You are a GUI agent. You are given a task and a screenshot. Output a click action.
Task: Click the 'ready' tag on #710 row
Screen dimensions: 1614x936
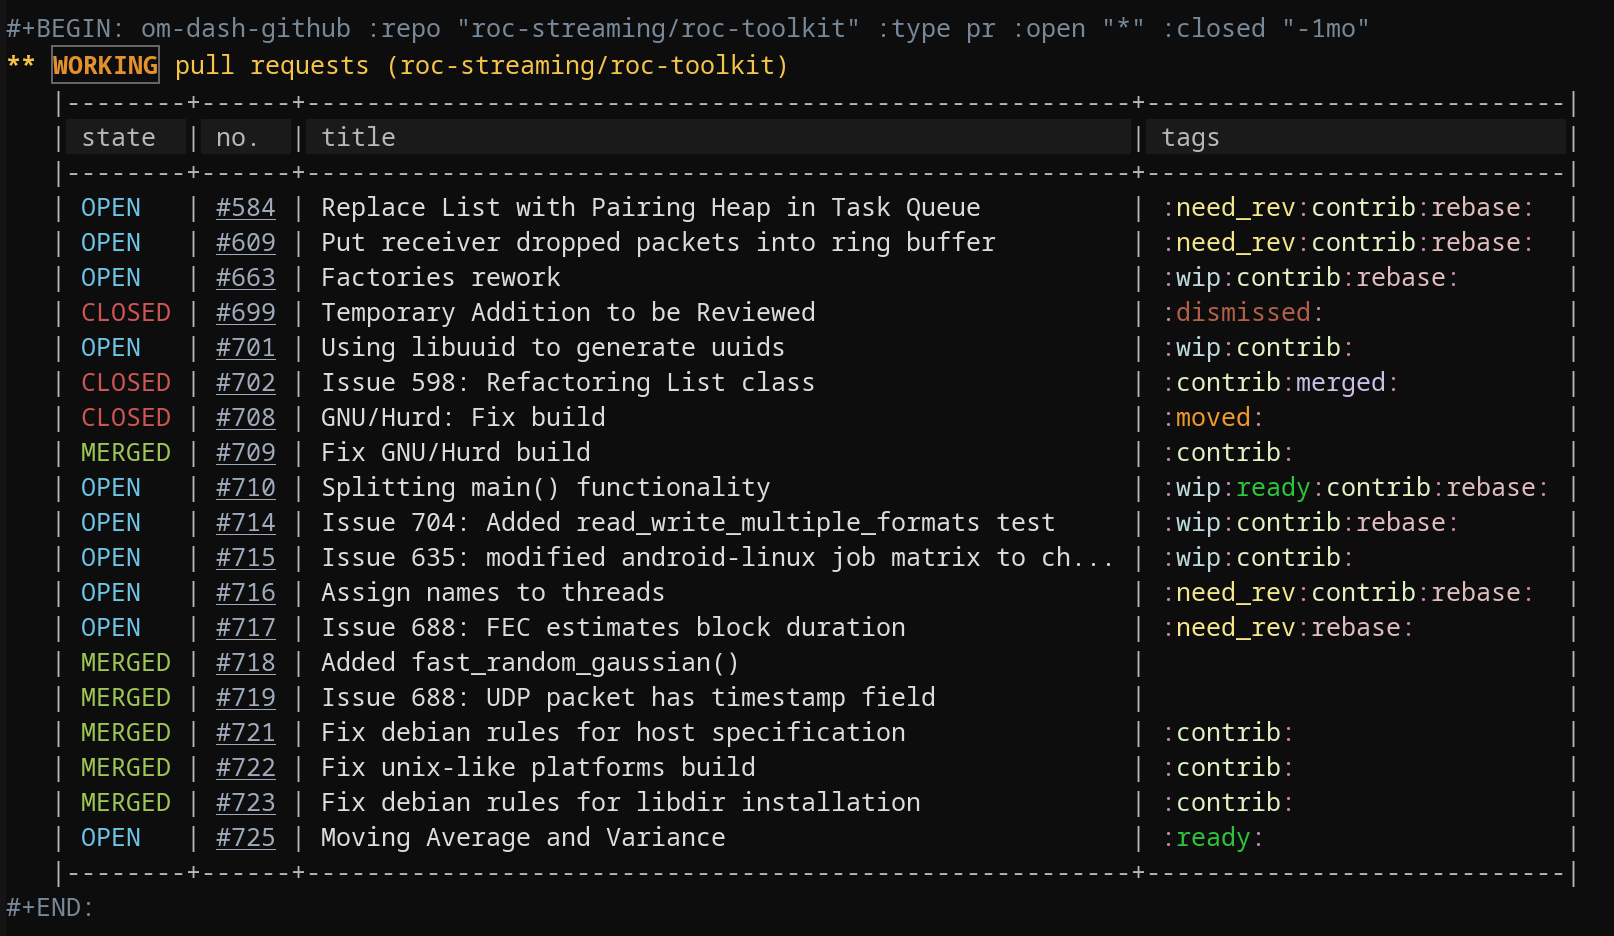click(1273, 488)
